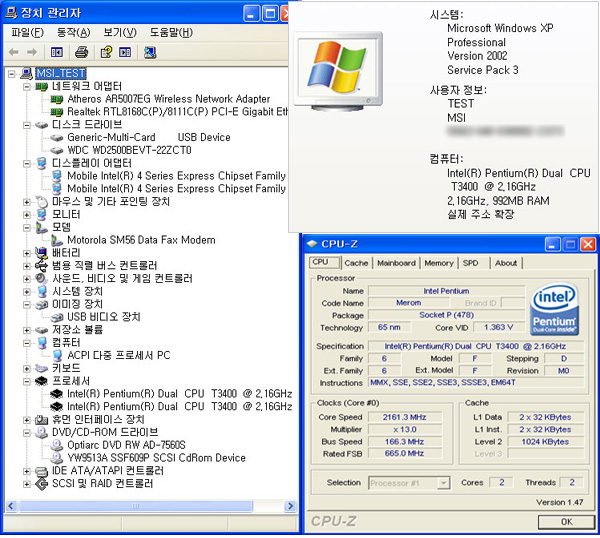Collapse the 네트워크 어댑터 branch

26,86
